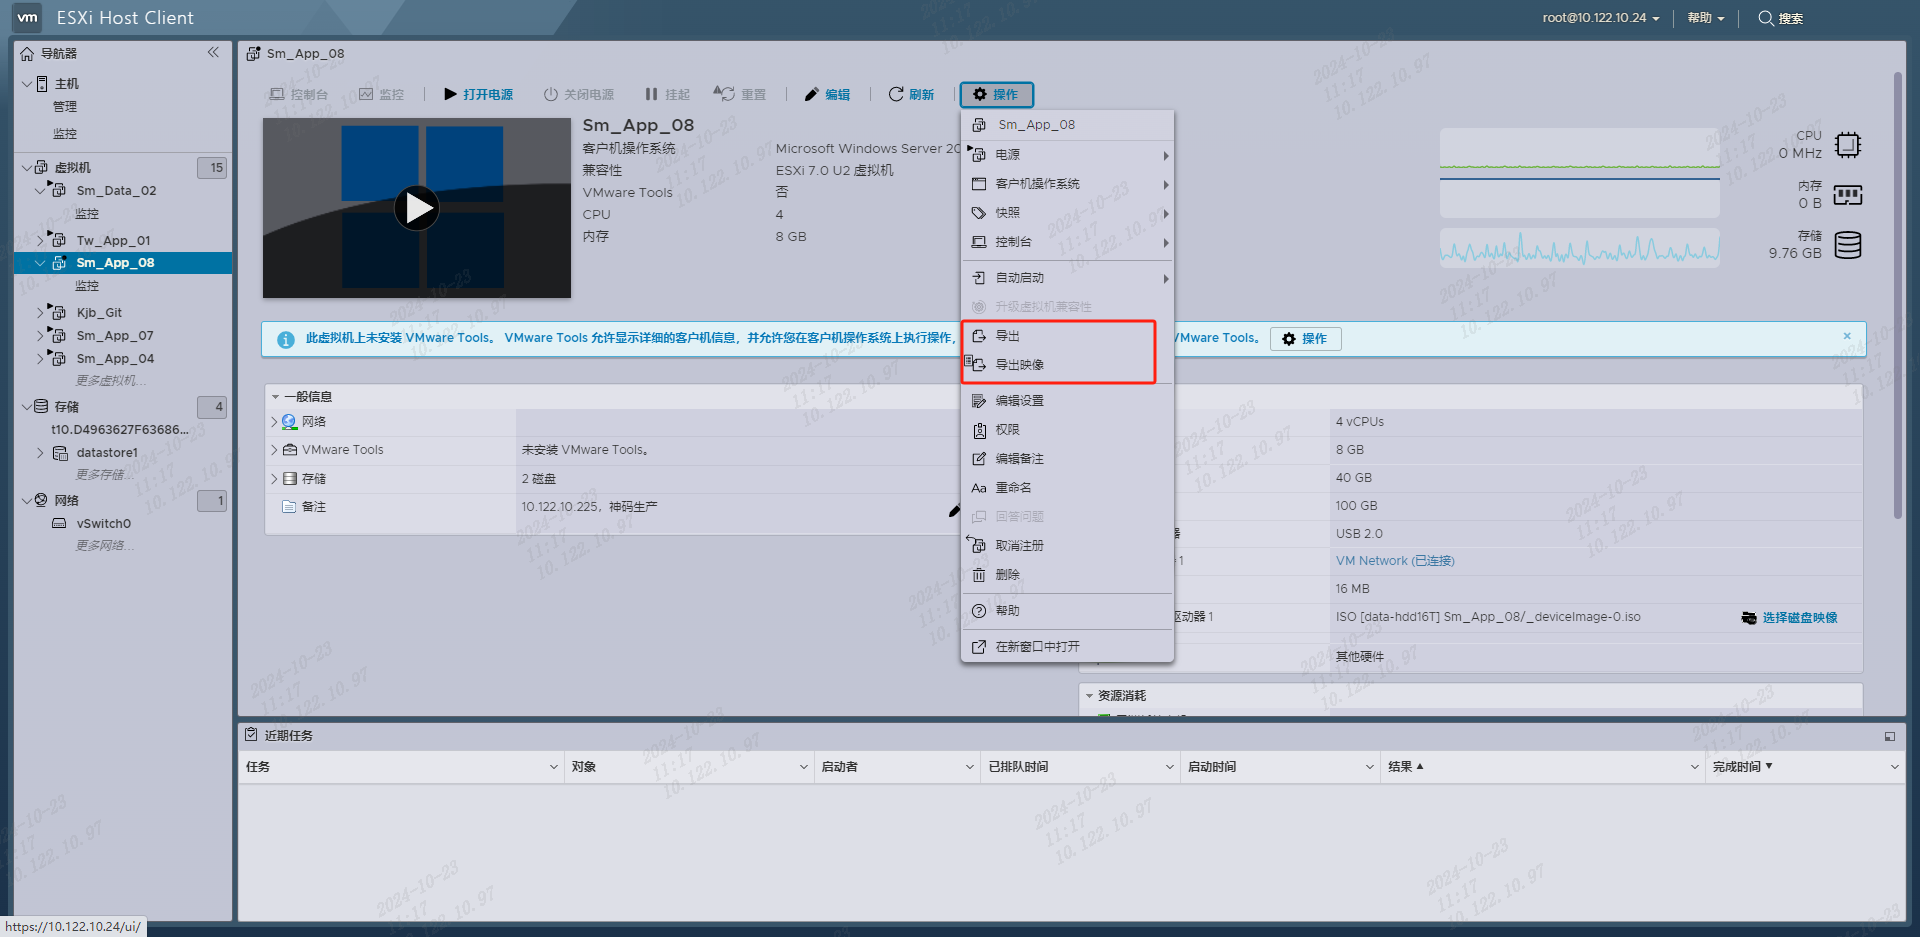Choose 编辑备注 from the actions menu

coord(1067,459)
